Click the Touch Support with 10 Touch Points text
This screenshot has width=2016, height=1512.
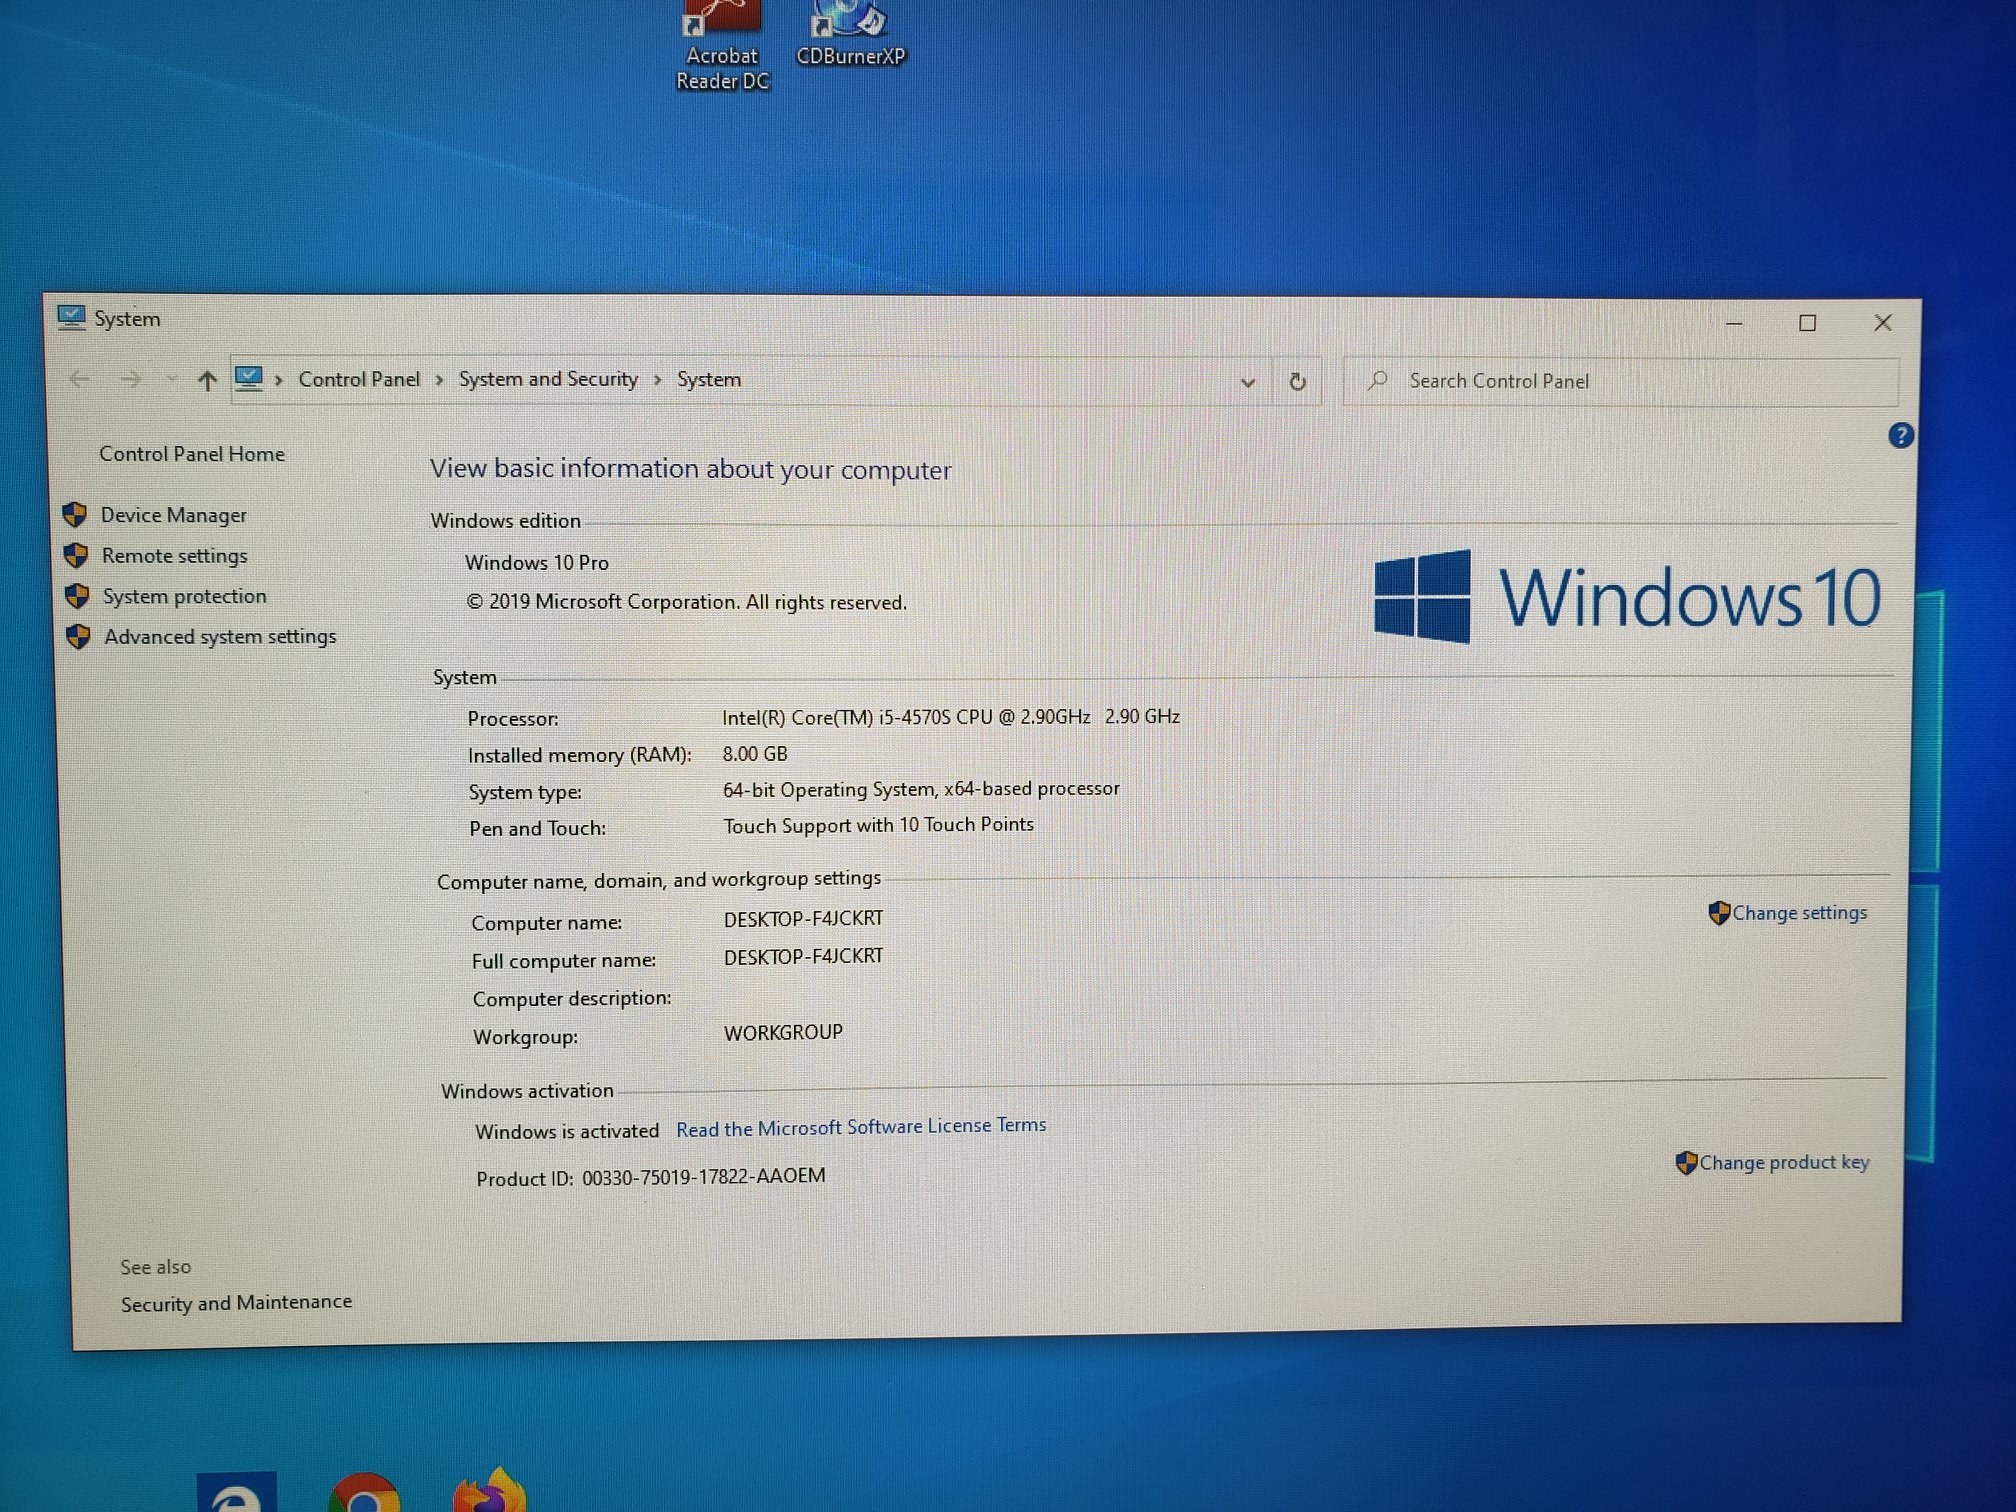coord(878,825)
